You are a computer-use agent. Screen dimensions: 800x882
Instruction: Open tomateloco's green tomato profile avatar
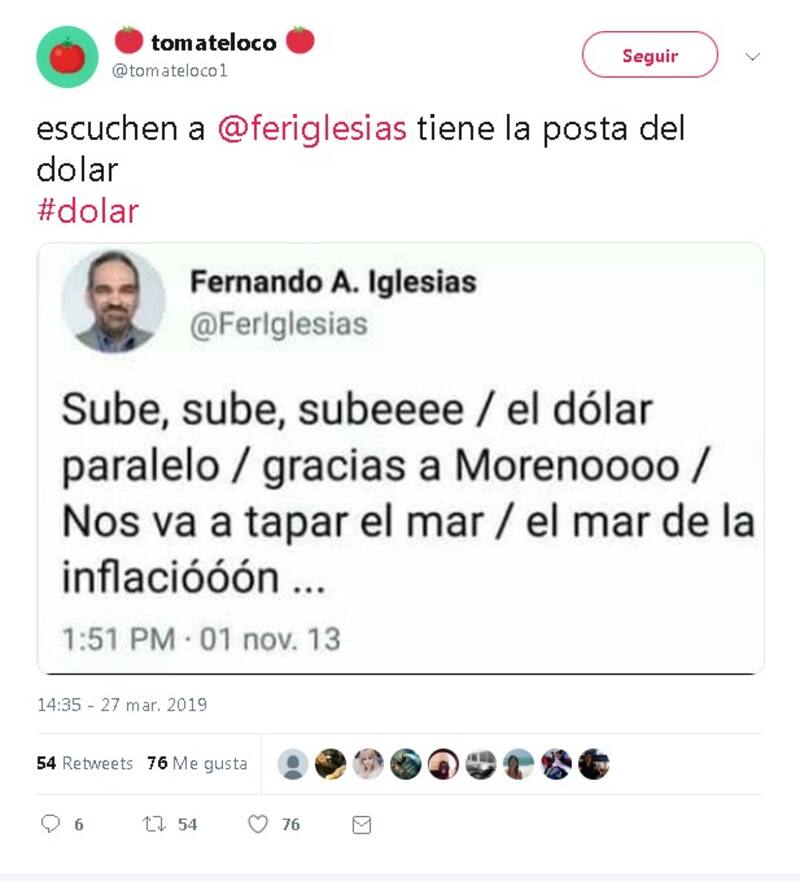coord(68,57)
